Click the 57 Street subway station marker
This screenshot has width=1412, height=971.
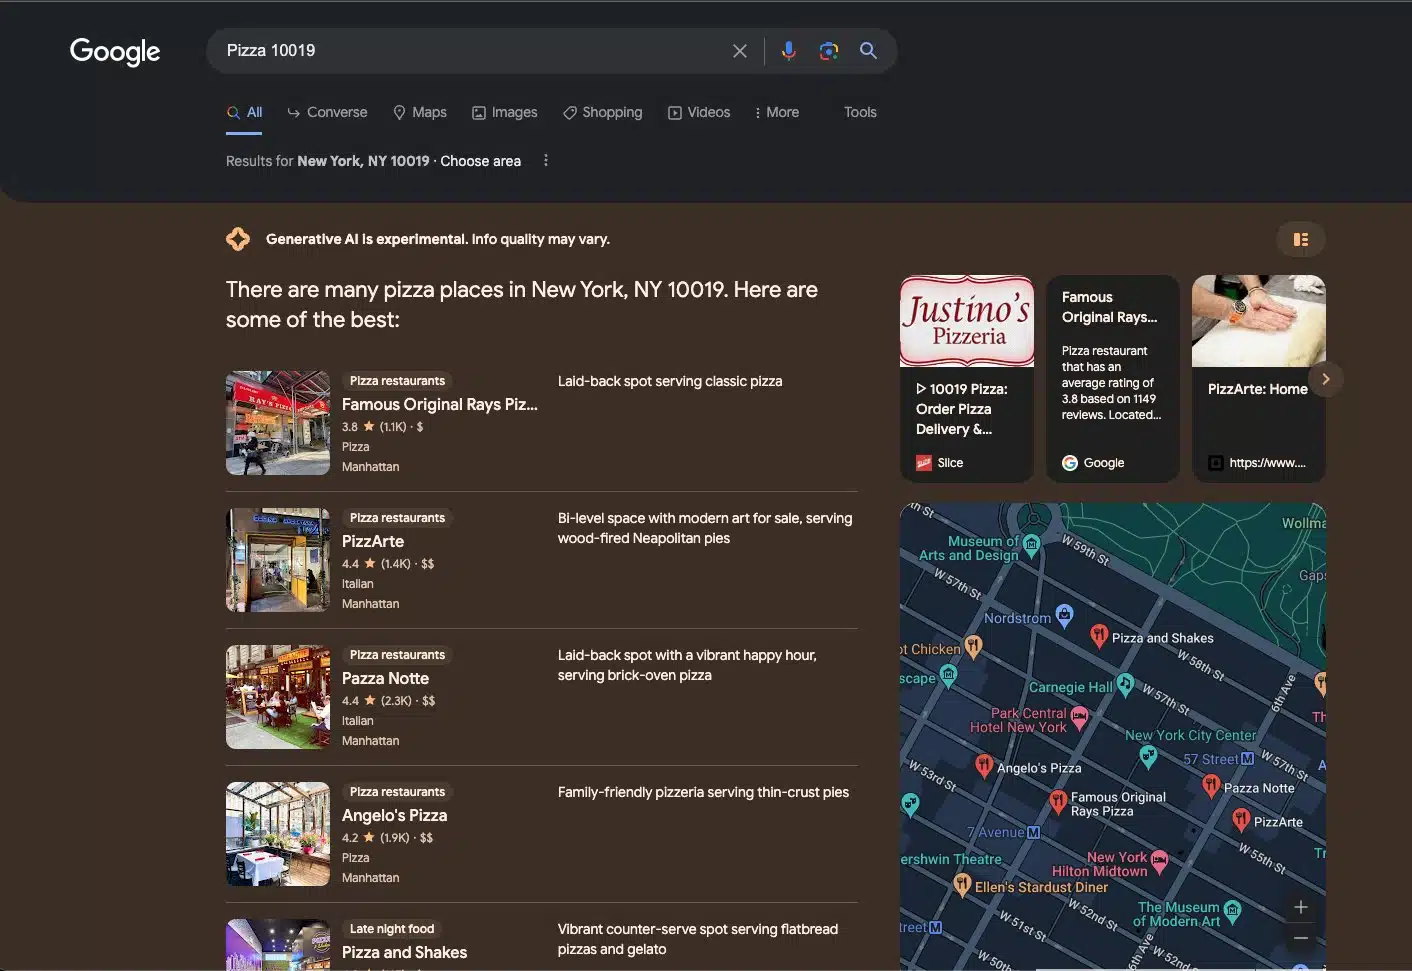coord(1247,759)
